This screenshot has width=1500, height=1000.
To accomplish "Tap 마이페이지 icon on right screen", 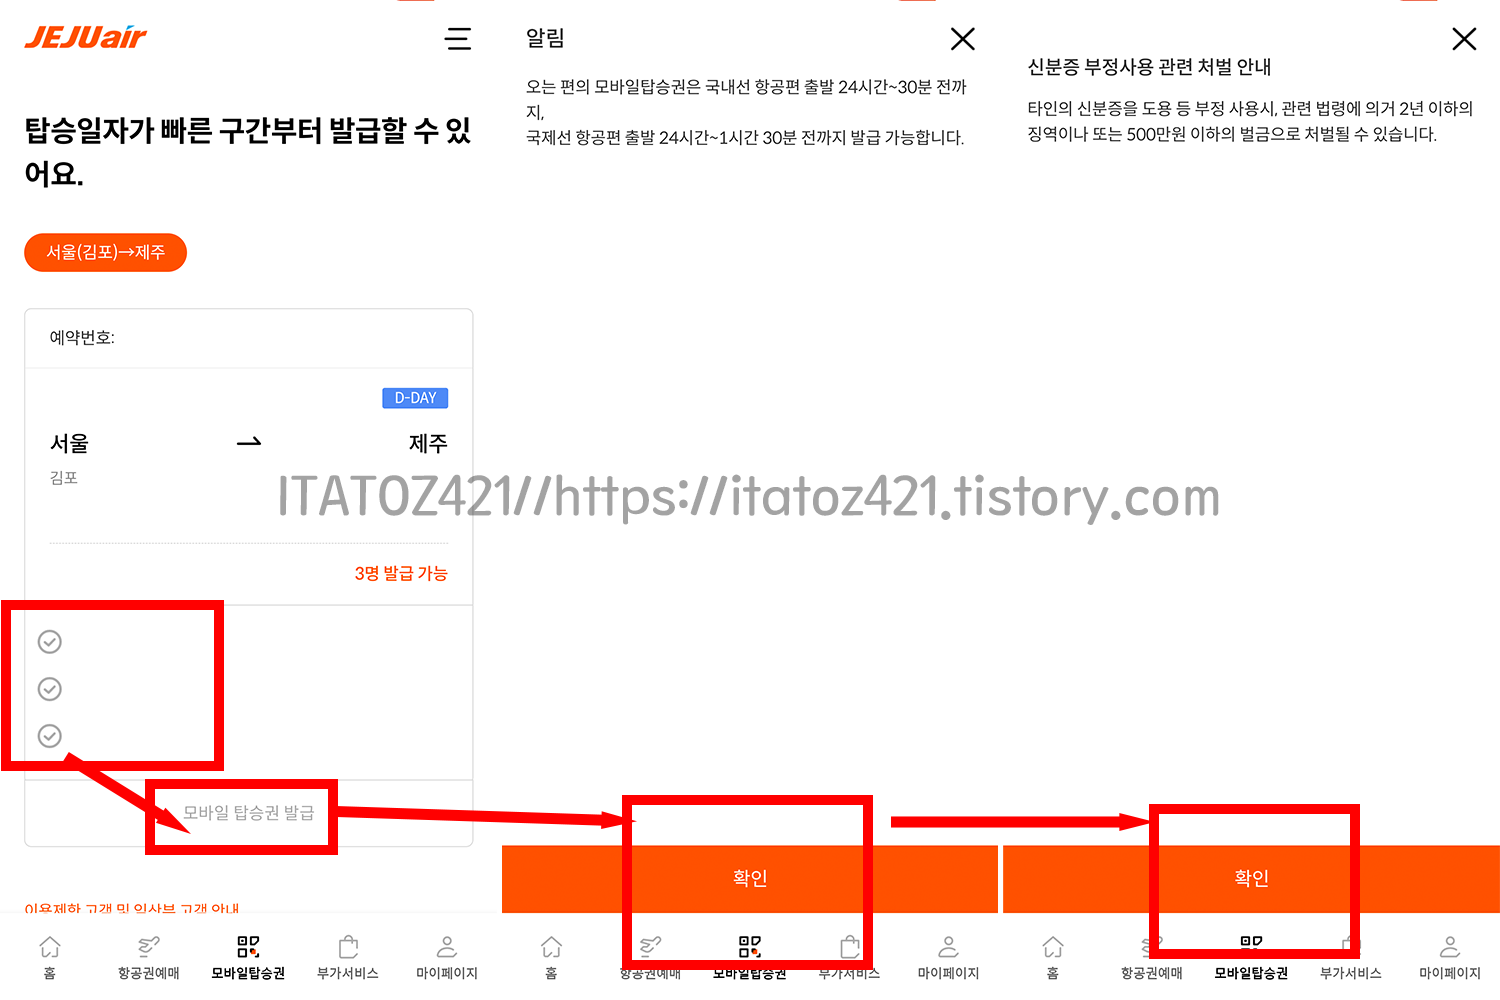I will (1450, 946).
